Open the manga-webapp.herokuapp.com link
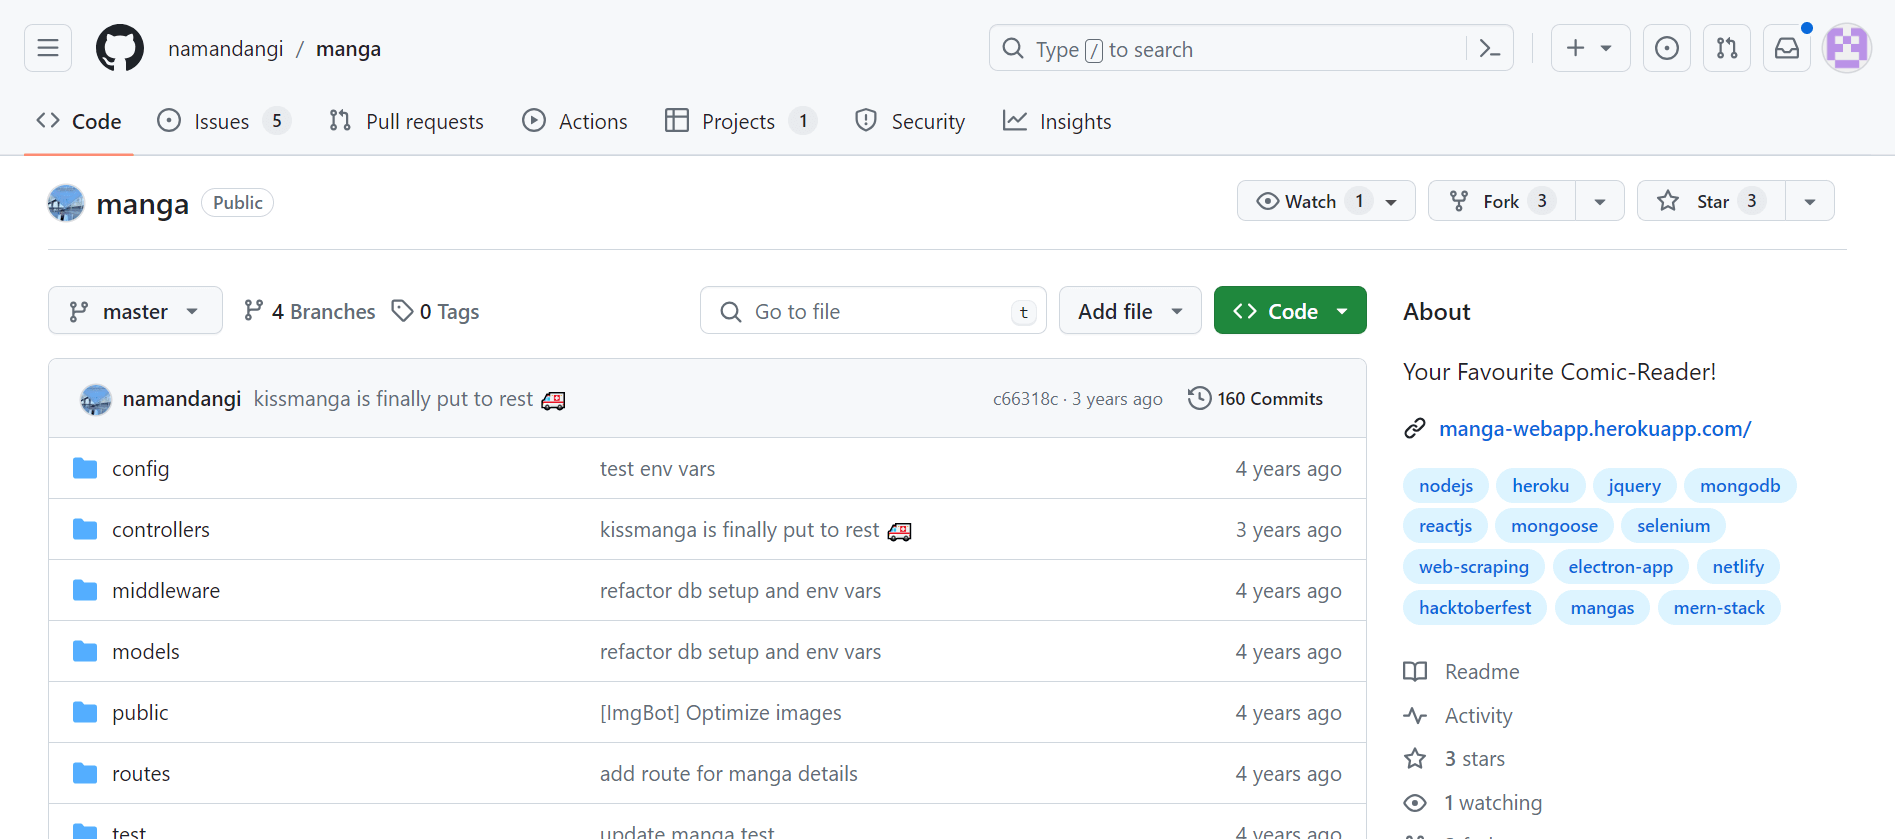This screenshot has height=839, width=1895. [1594, 428]
